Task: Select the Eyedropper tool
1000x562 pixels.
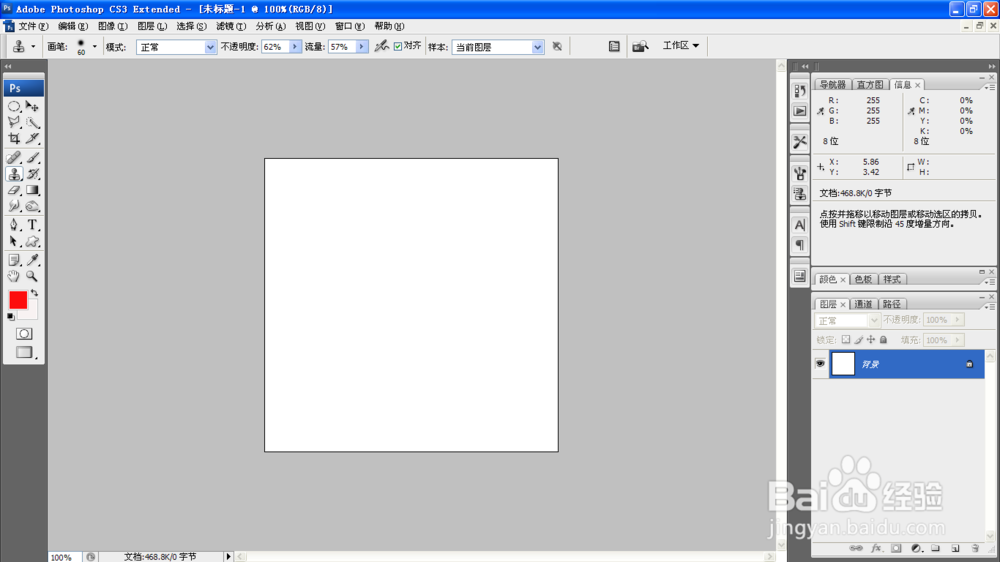Action: point(33,260)
